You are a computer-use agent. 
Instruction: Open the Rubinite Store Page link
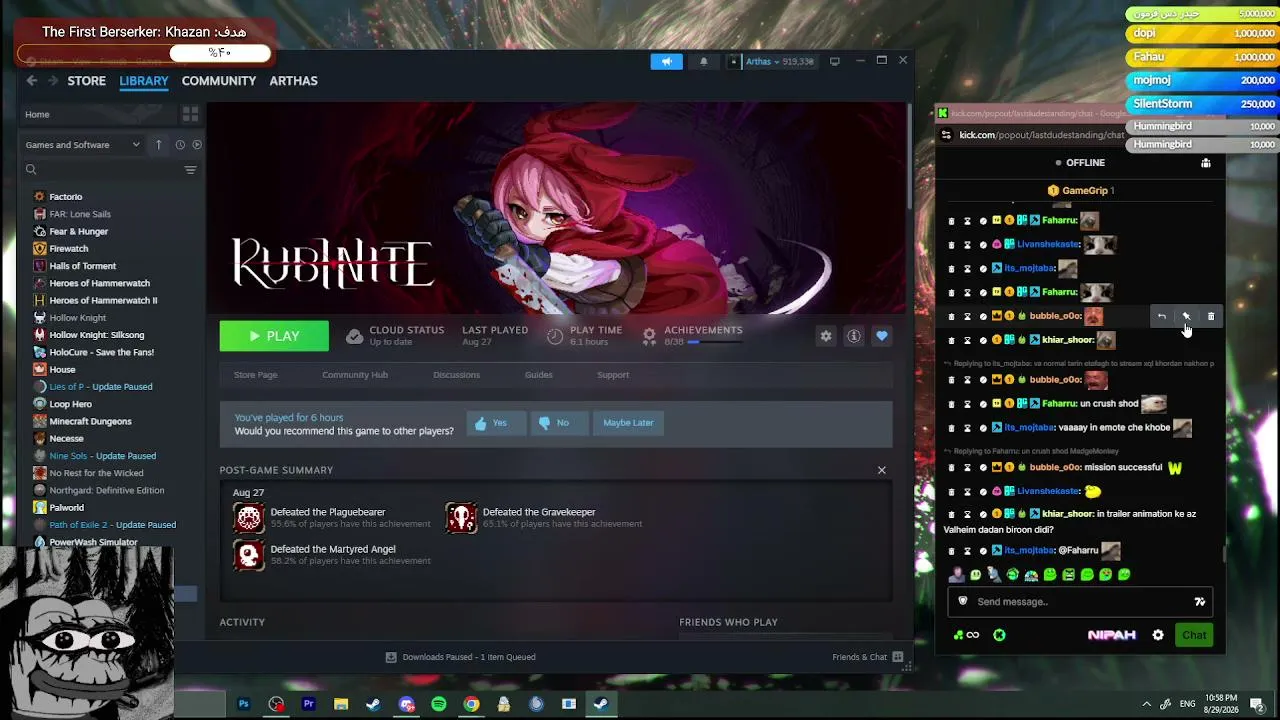256,375
